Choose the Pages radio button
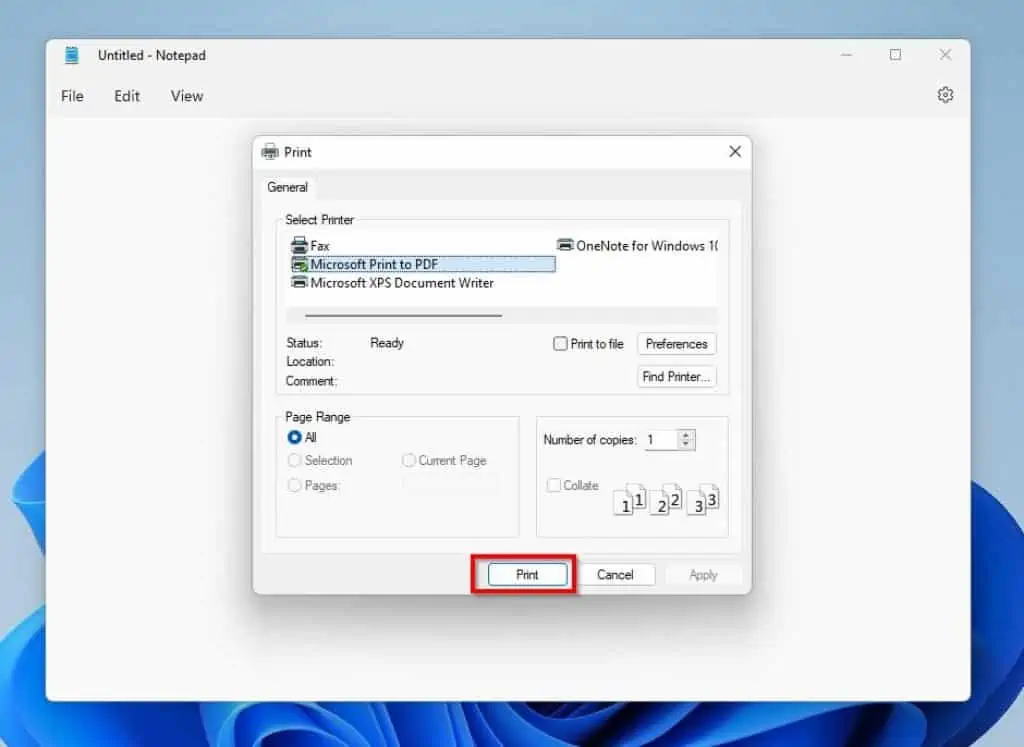The width and height of the screenshot is (1024, 747). [295, 485]
